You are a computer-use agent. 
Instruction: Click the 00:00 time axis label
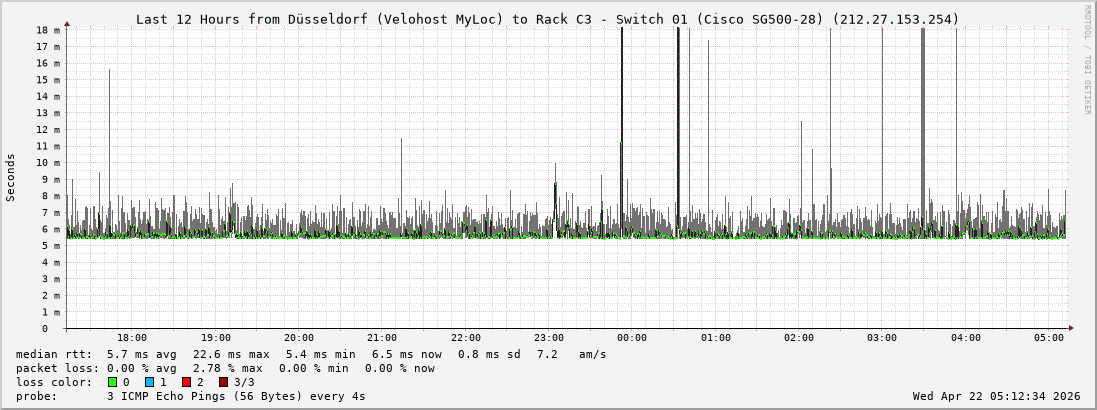coord(632,338)
